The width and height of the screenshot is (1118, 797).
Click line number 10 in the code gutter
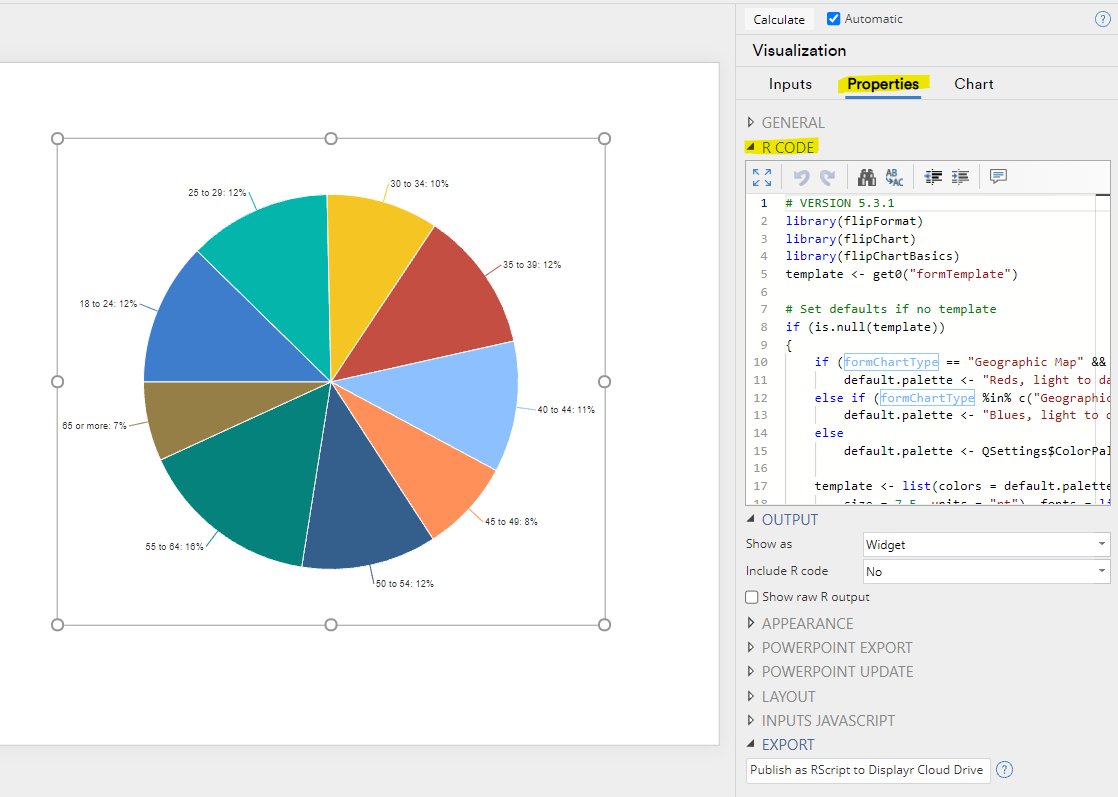[x=761, y=362]
